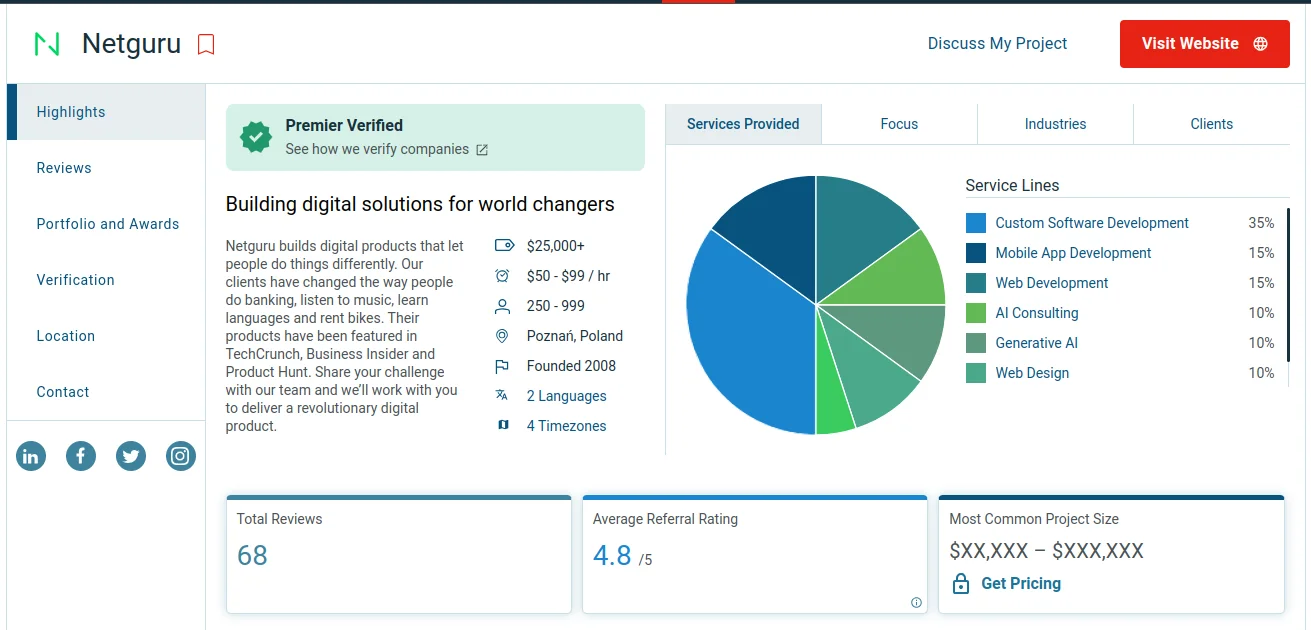Open the Industries tab
Image resolution: width=1311 pixels, height=630 pixels.
point(1055,124)
